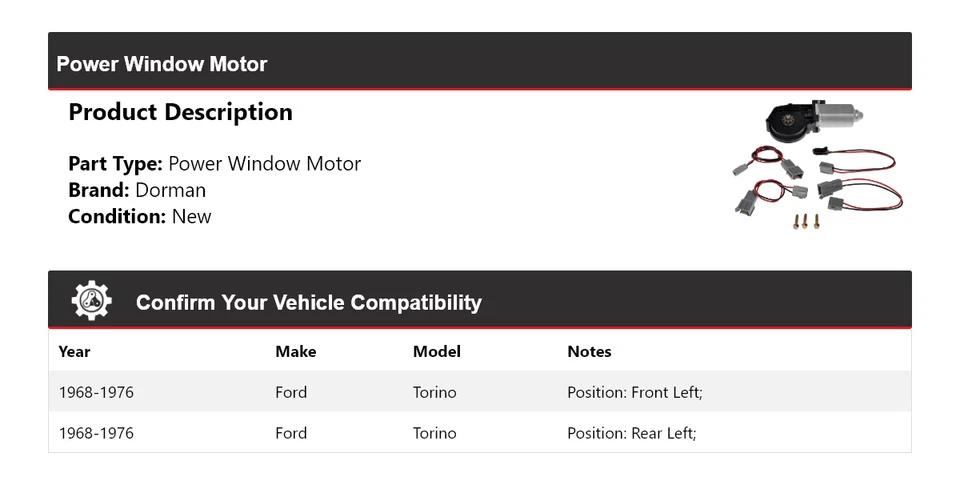Select Torino in the Front Left row
The image size is (960, 485).
tap(434, 392)
